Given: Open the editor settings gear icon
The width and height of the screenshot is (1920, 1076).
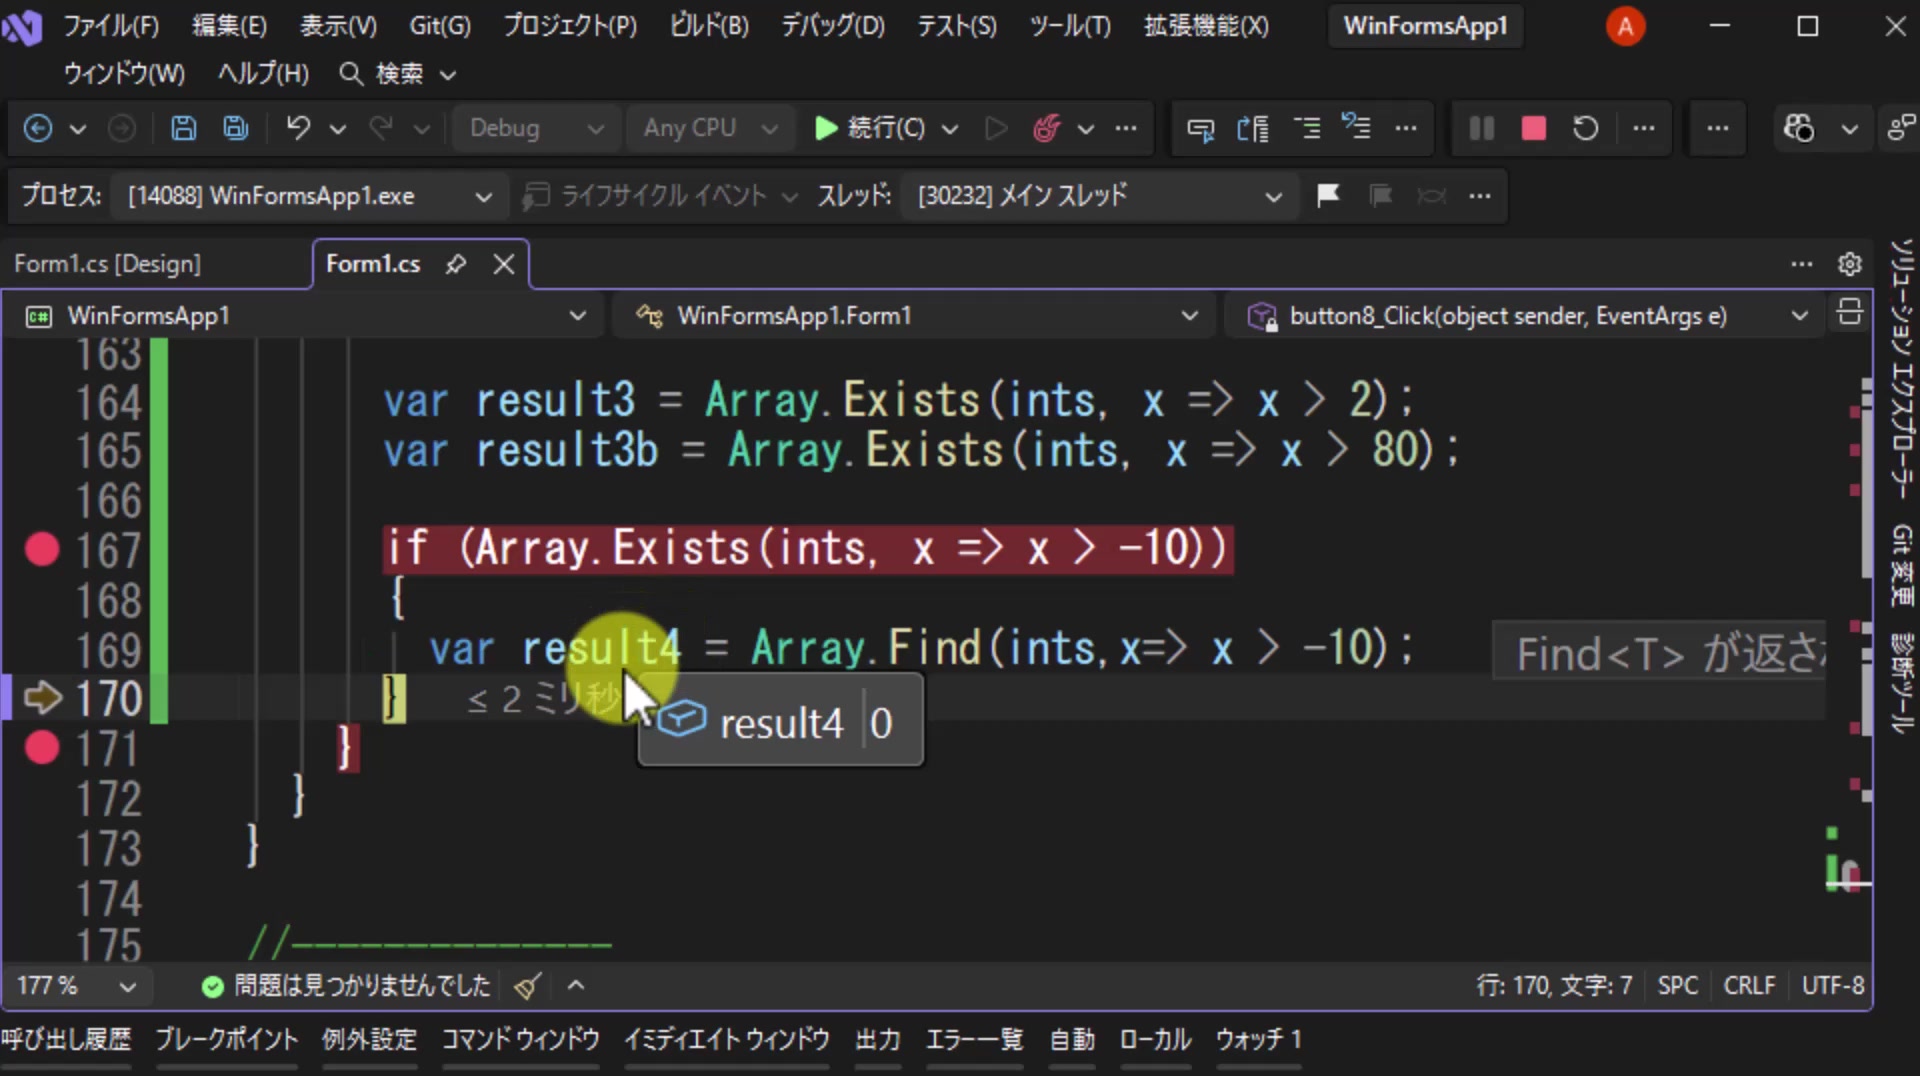Looking at the screenshot, I should point(1850,264).
